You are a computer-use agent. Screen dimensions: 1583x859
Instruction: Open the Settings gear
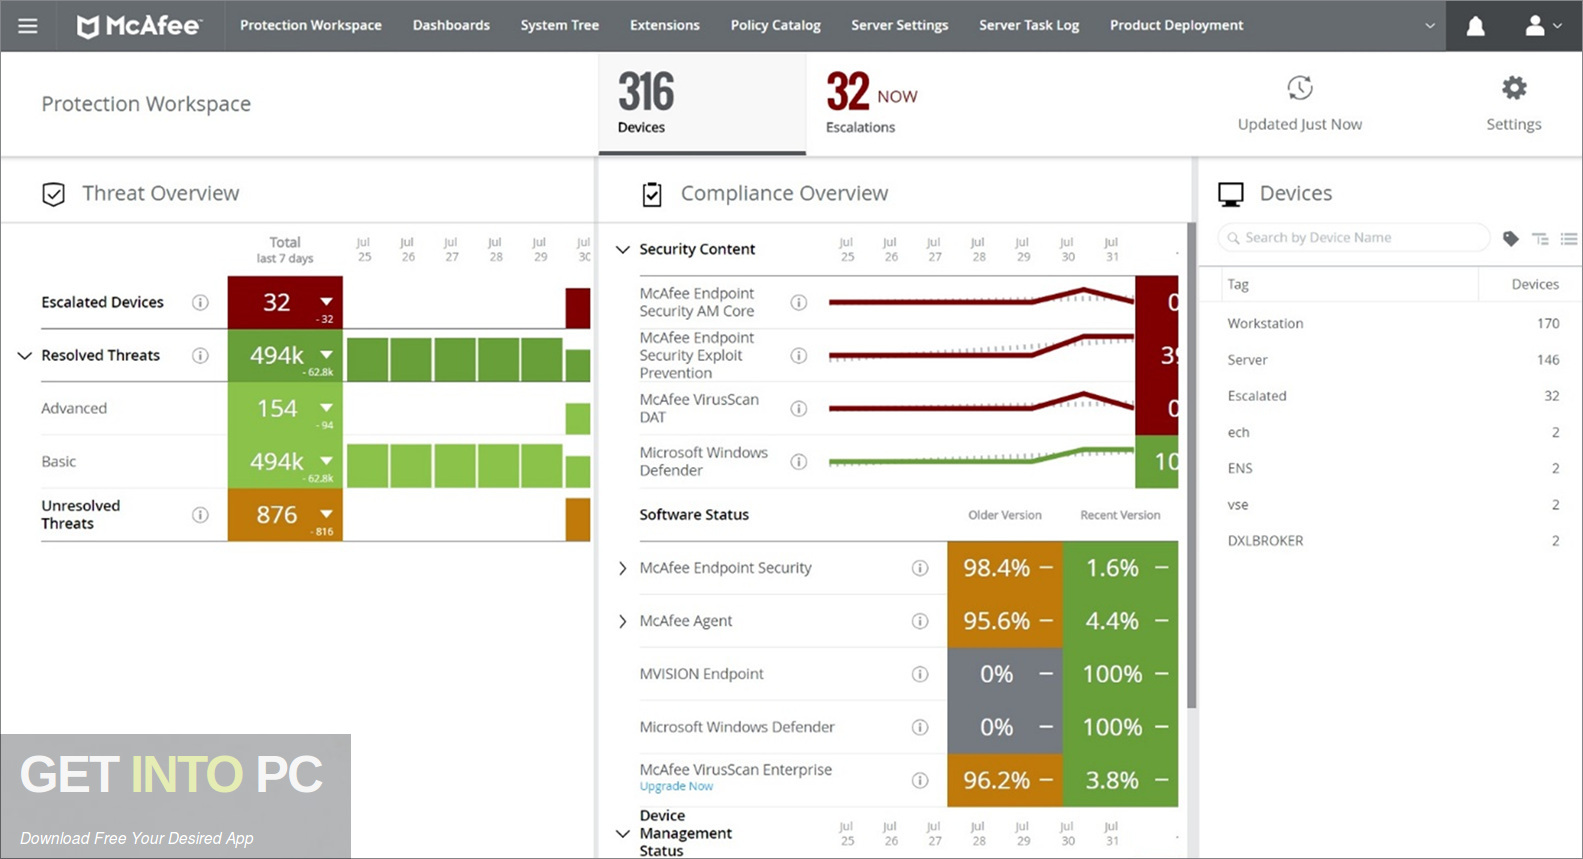1514,88
